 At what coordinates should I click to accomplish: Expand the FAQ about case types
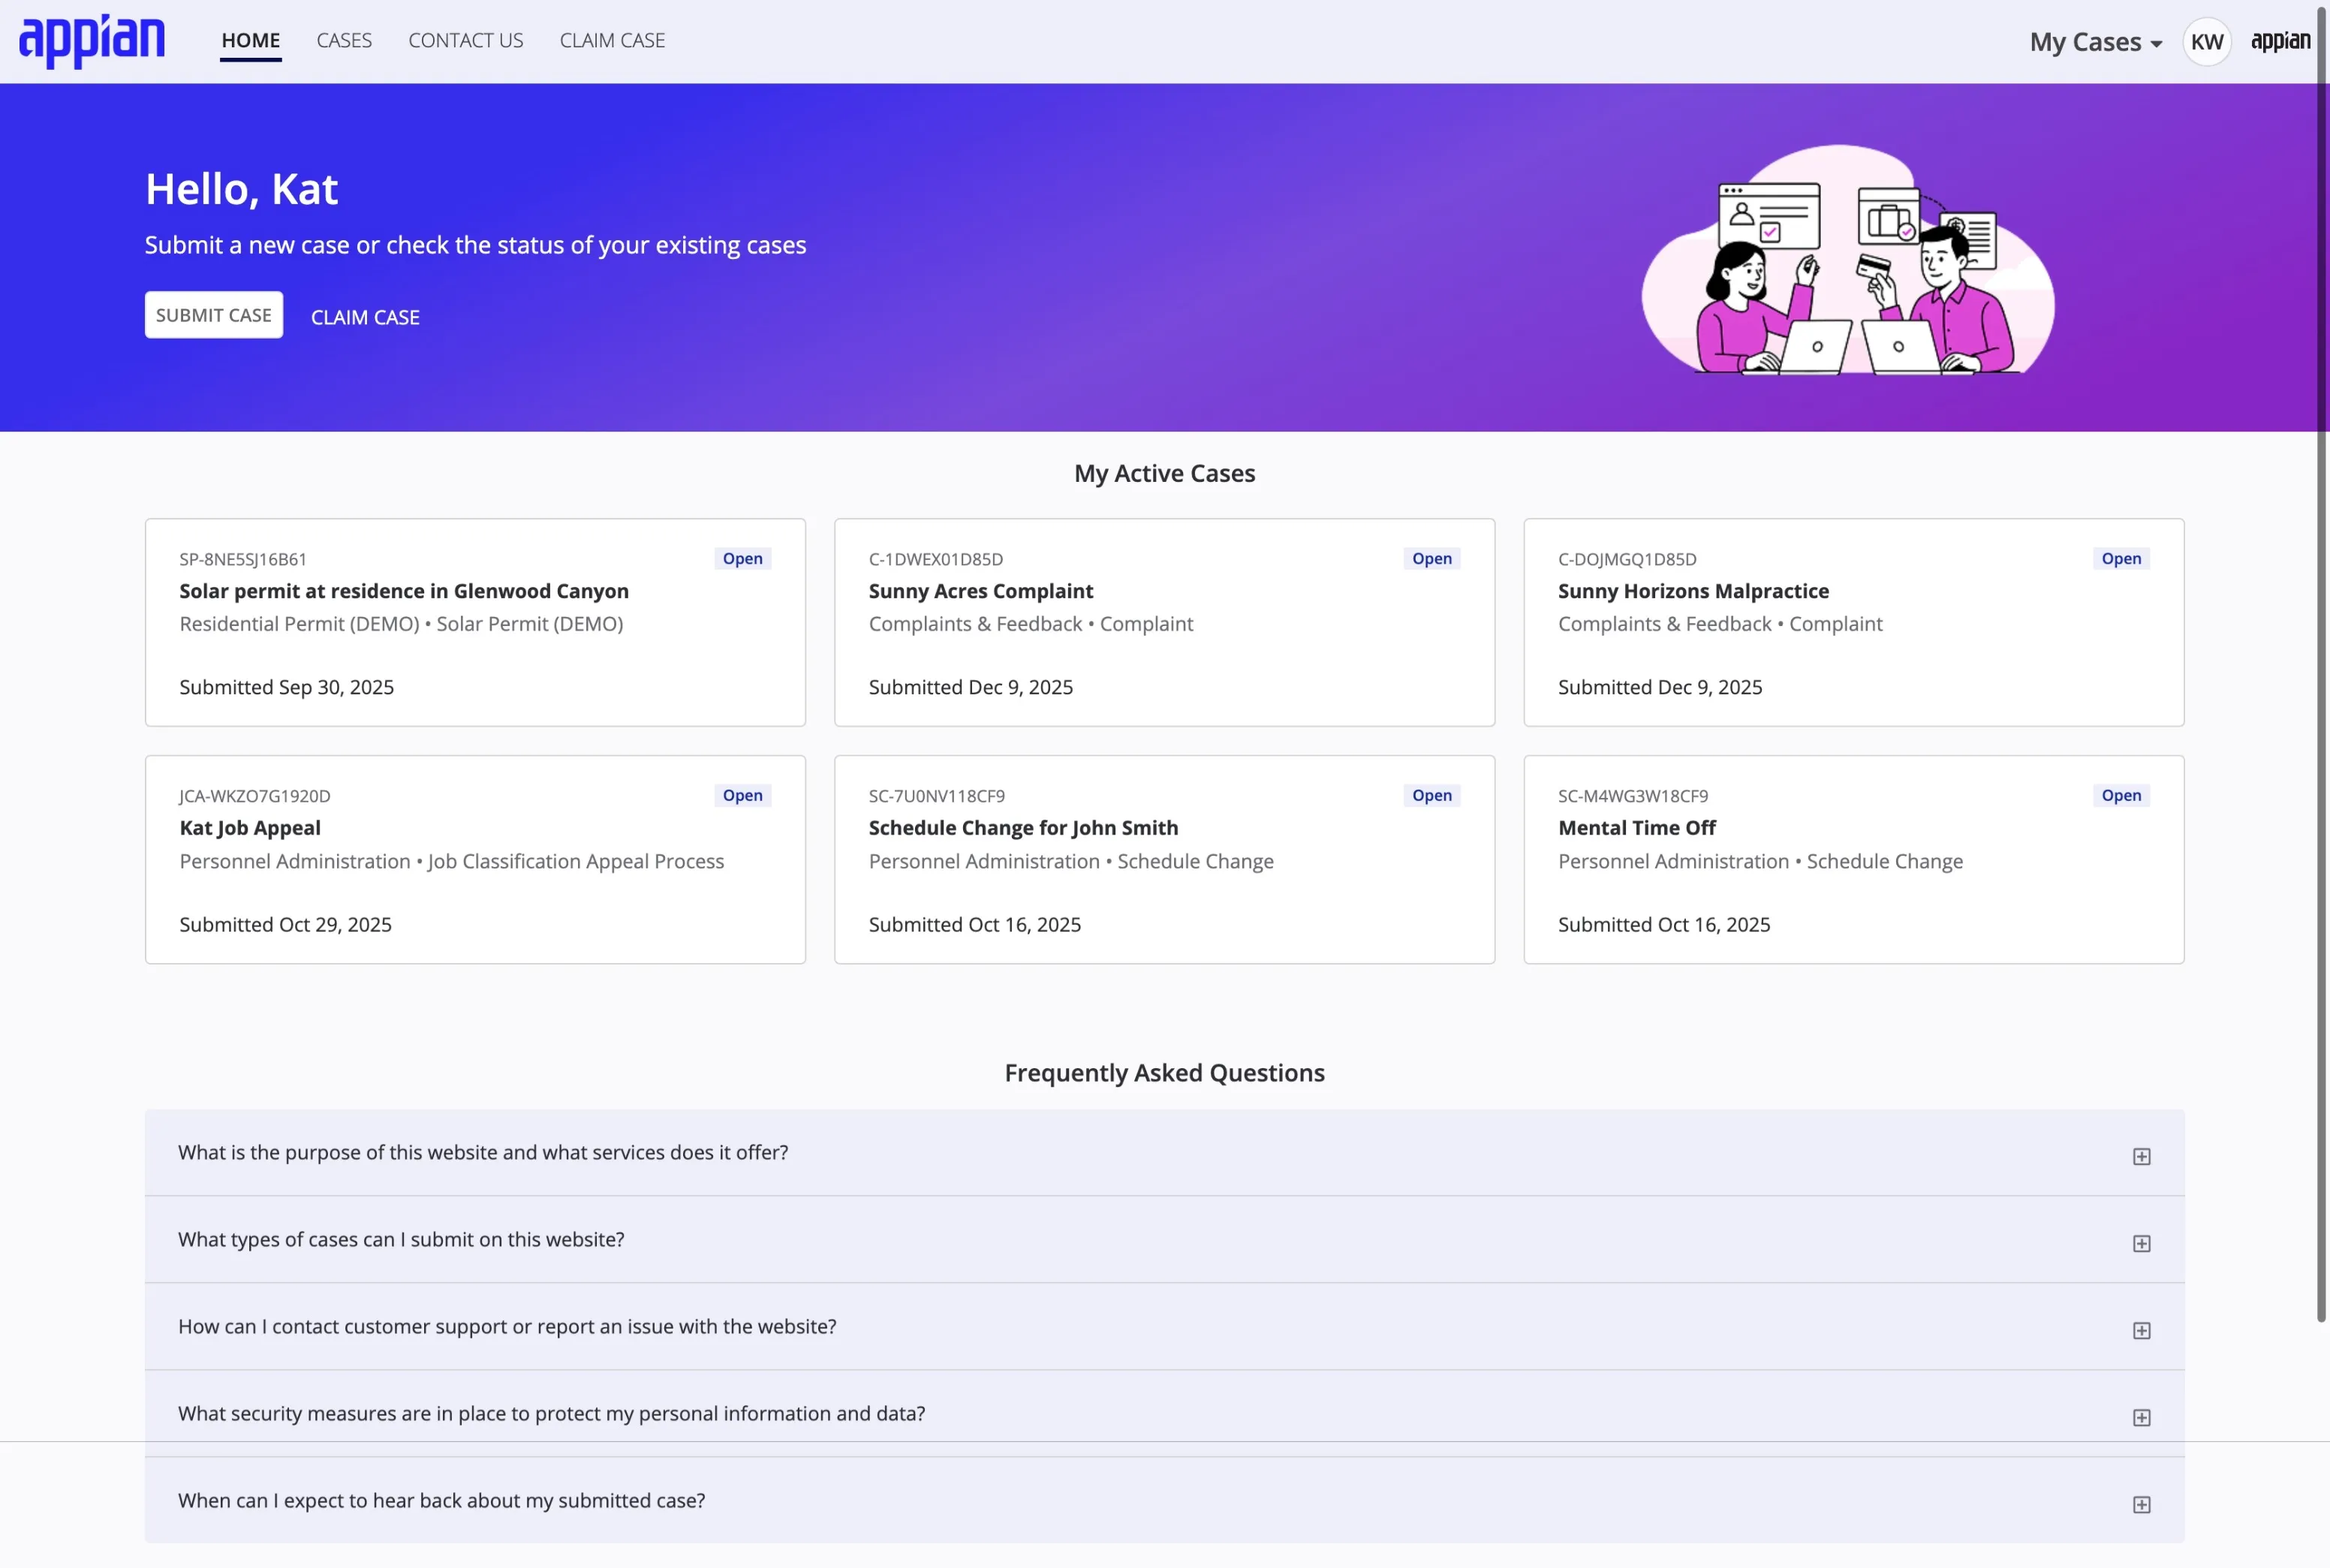coord(2142,1242)
